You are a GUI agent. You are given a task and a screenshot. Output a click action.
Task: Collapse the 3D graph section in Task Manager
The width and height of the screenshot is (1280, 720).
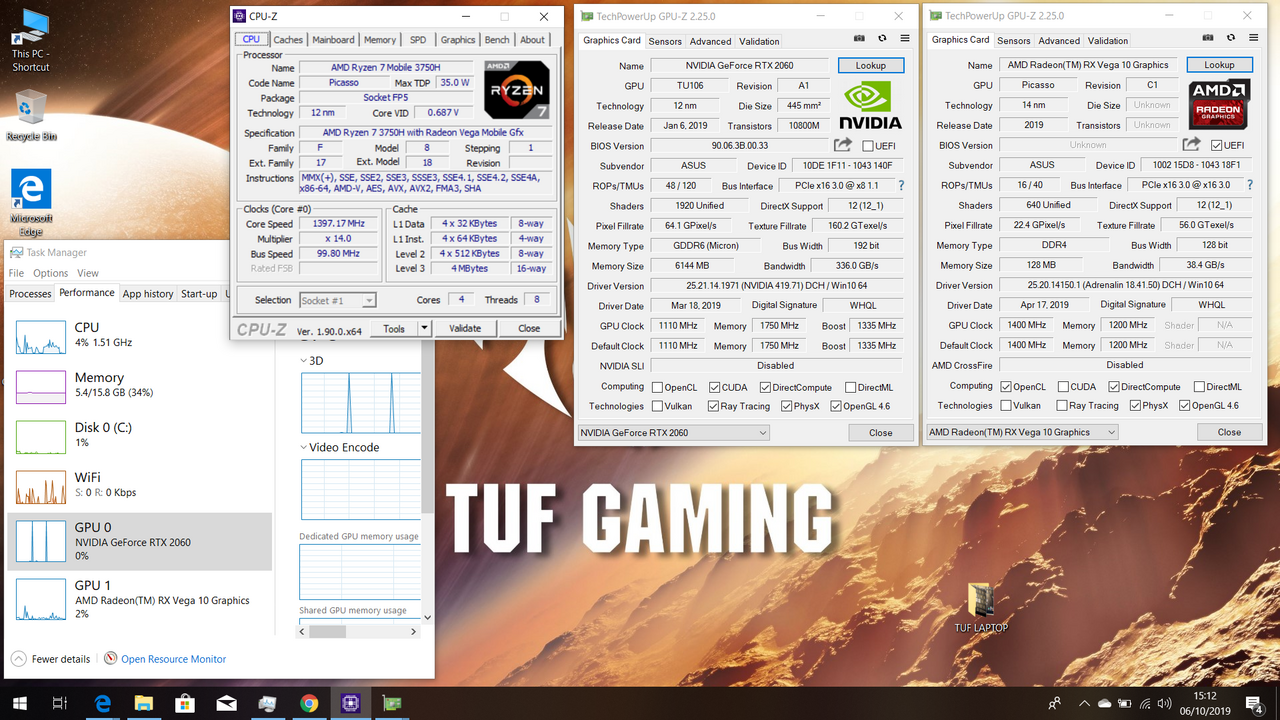305,361
